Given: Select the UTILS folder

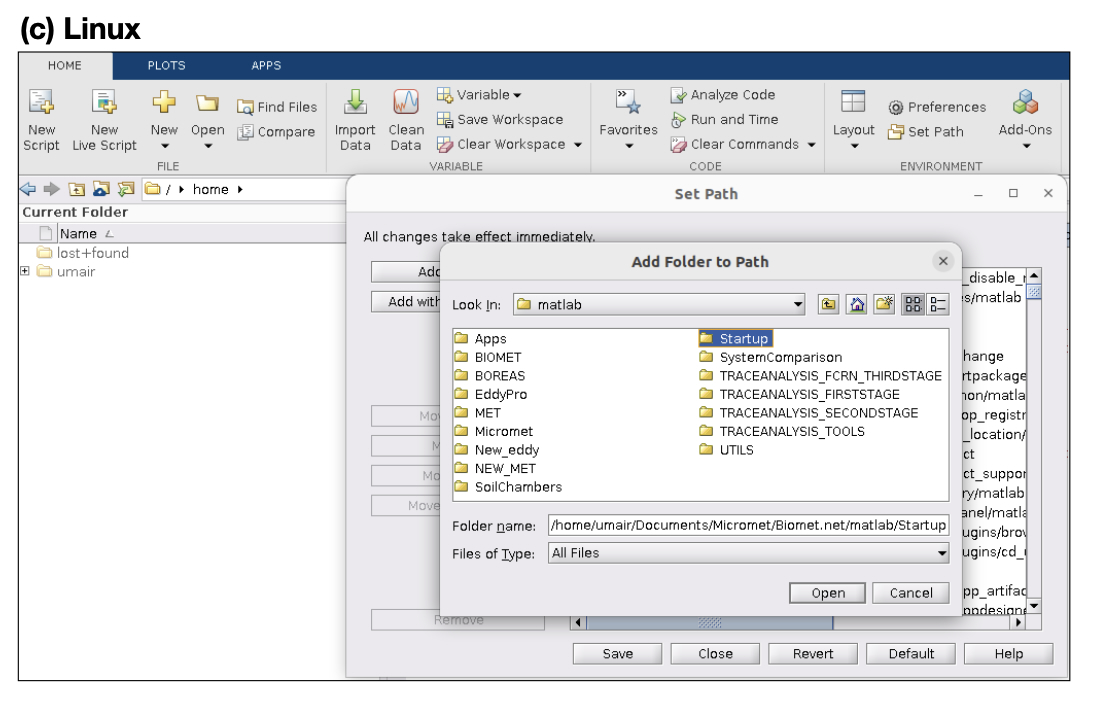Looking at the screenshot, I should (727, 450).
